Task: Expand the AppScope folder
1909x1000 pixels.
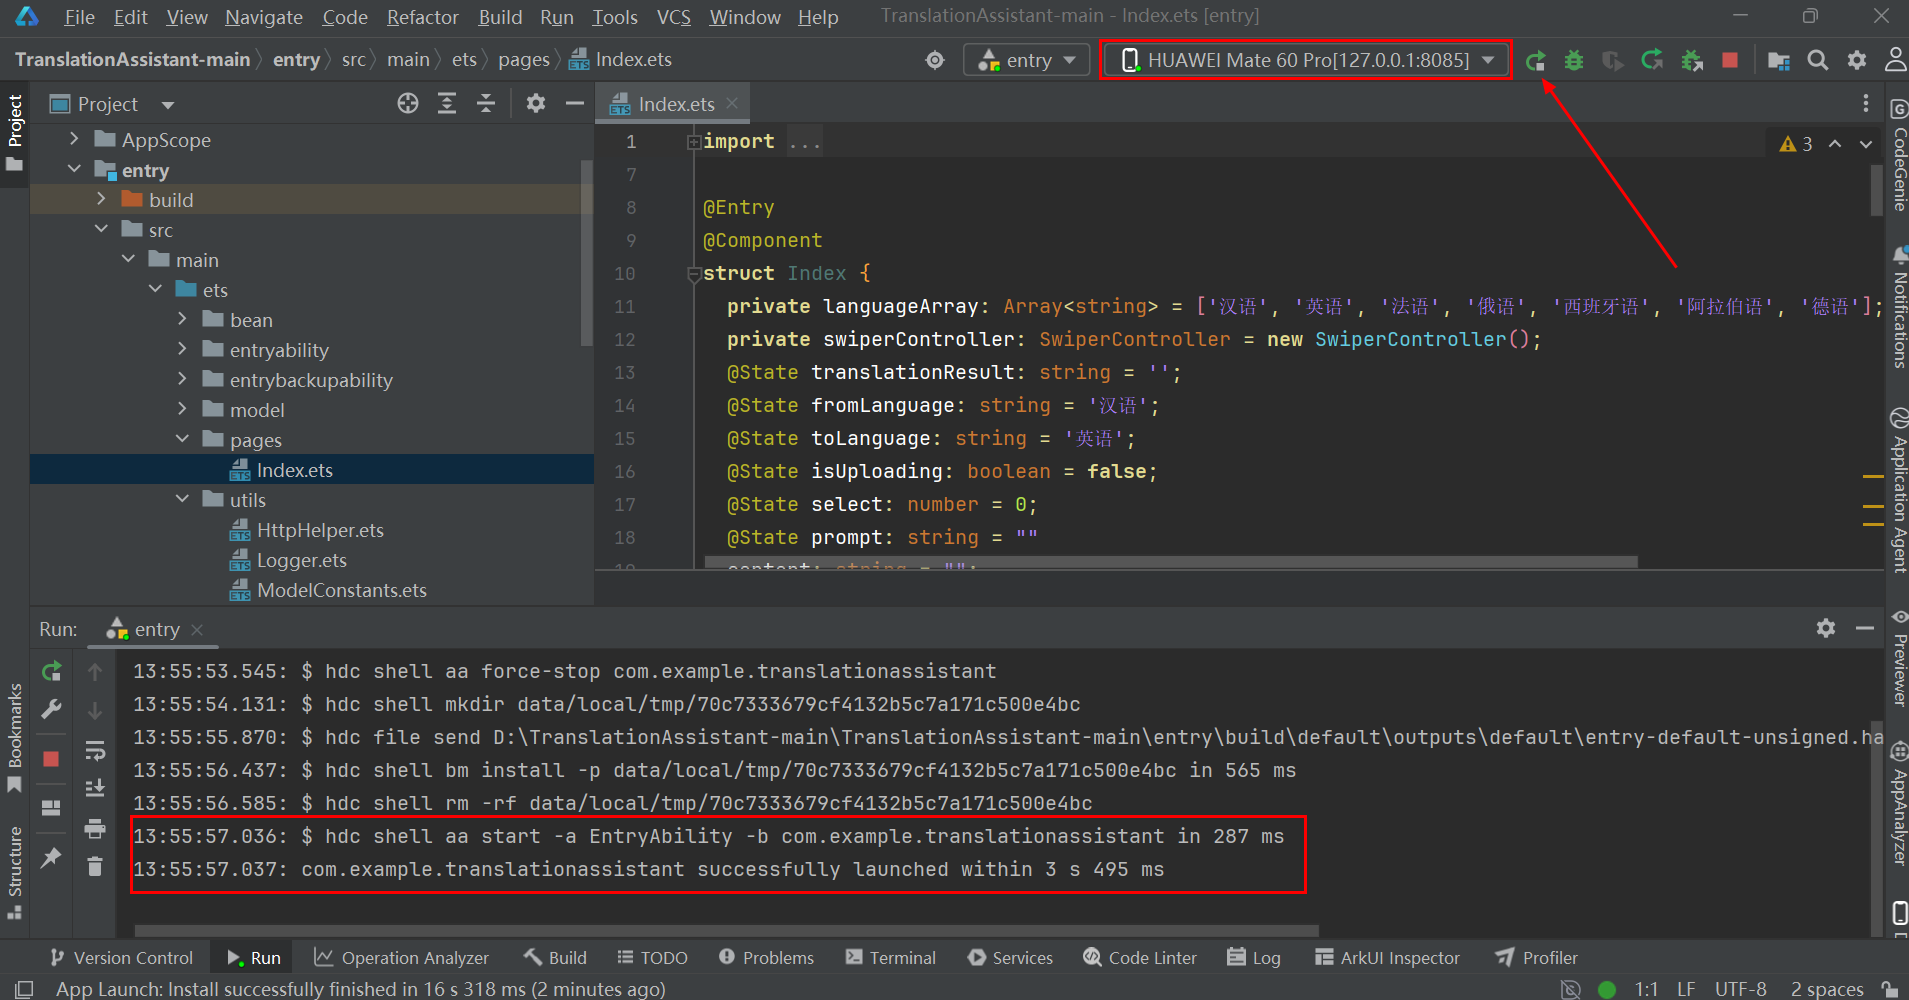Action: tap(74, 140)
